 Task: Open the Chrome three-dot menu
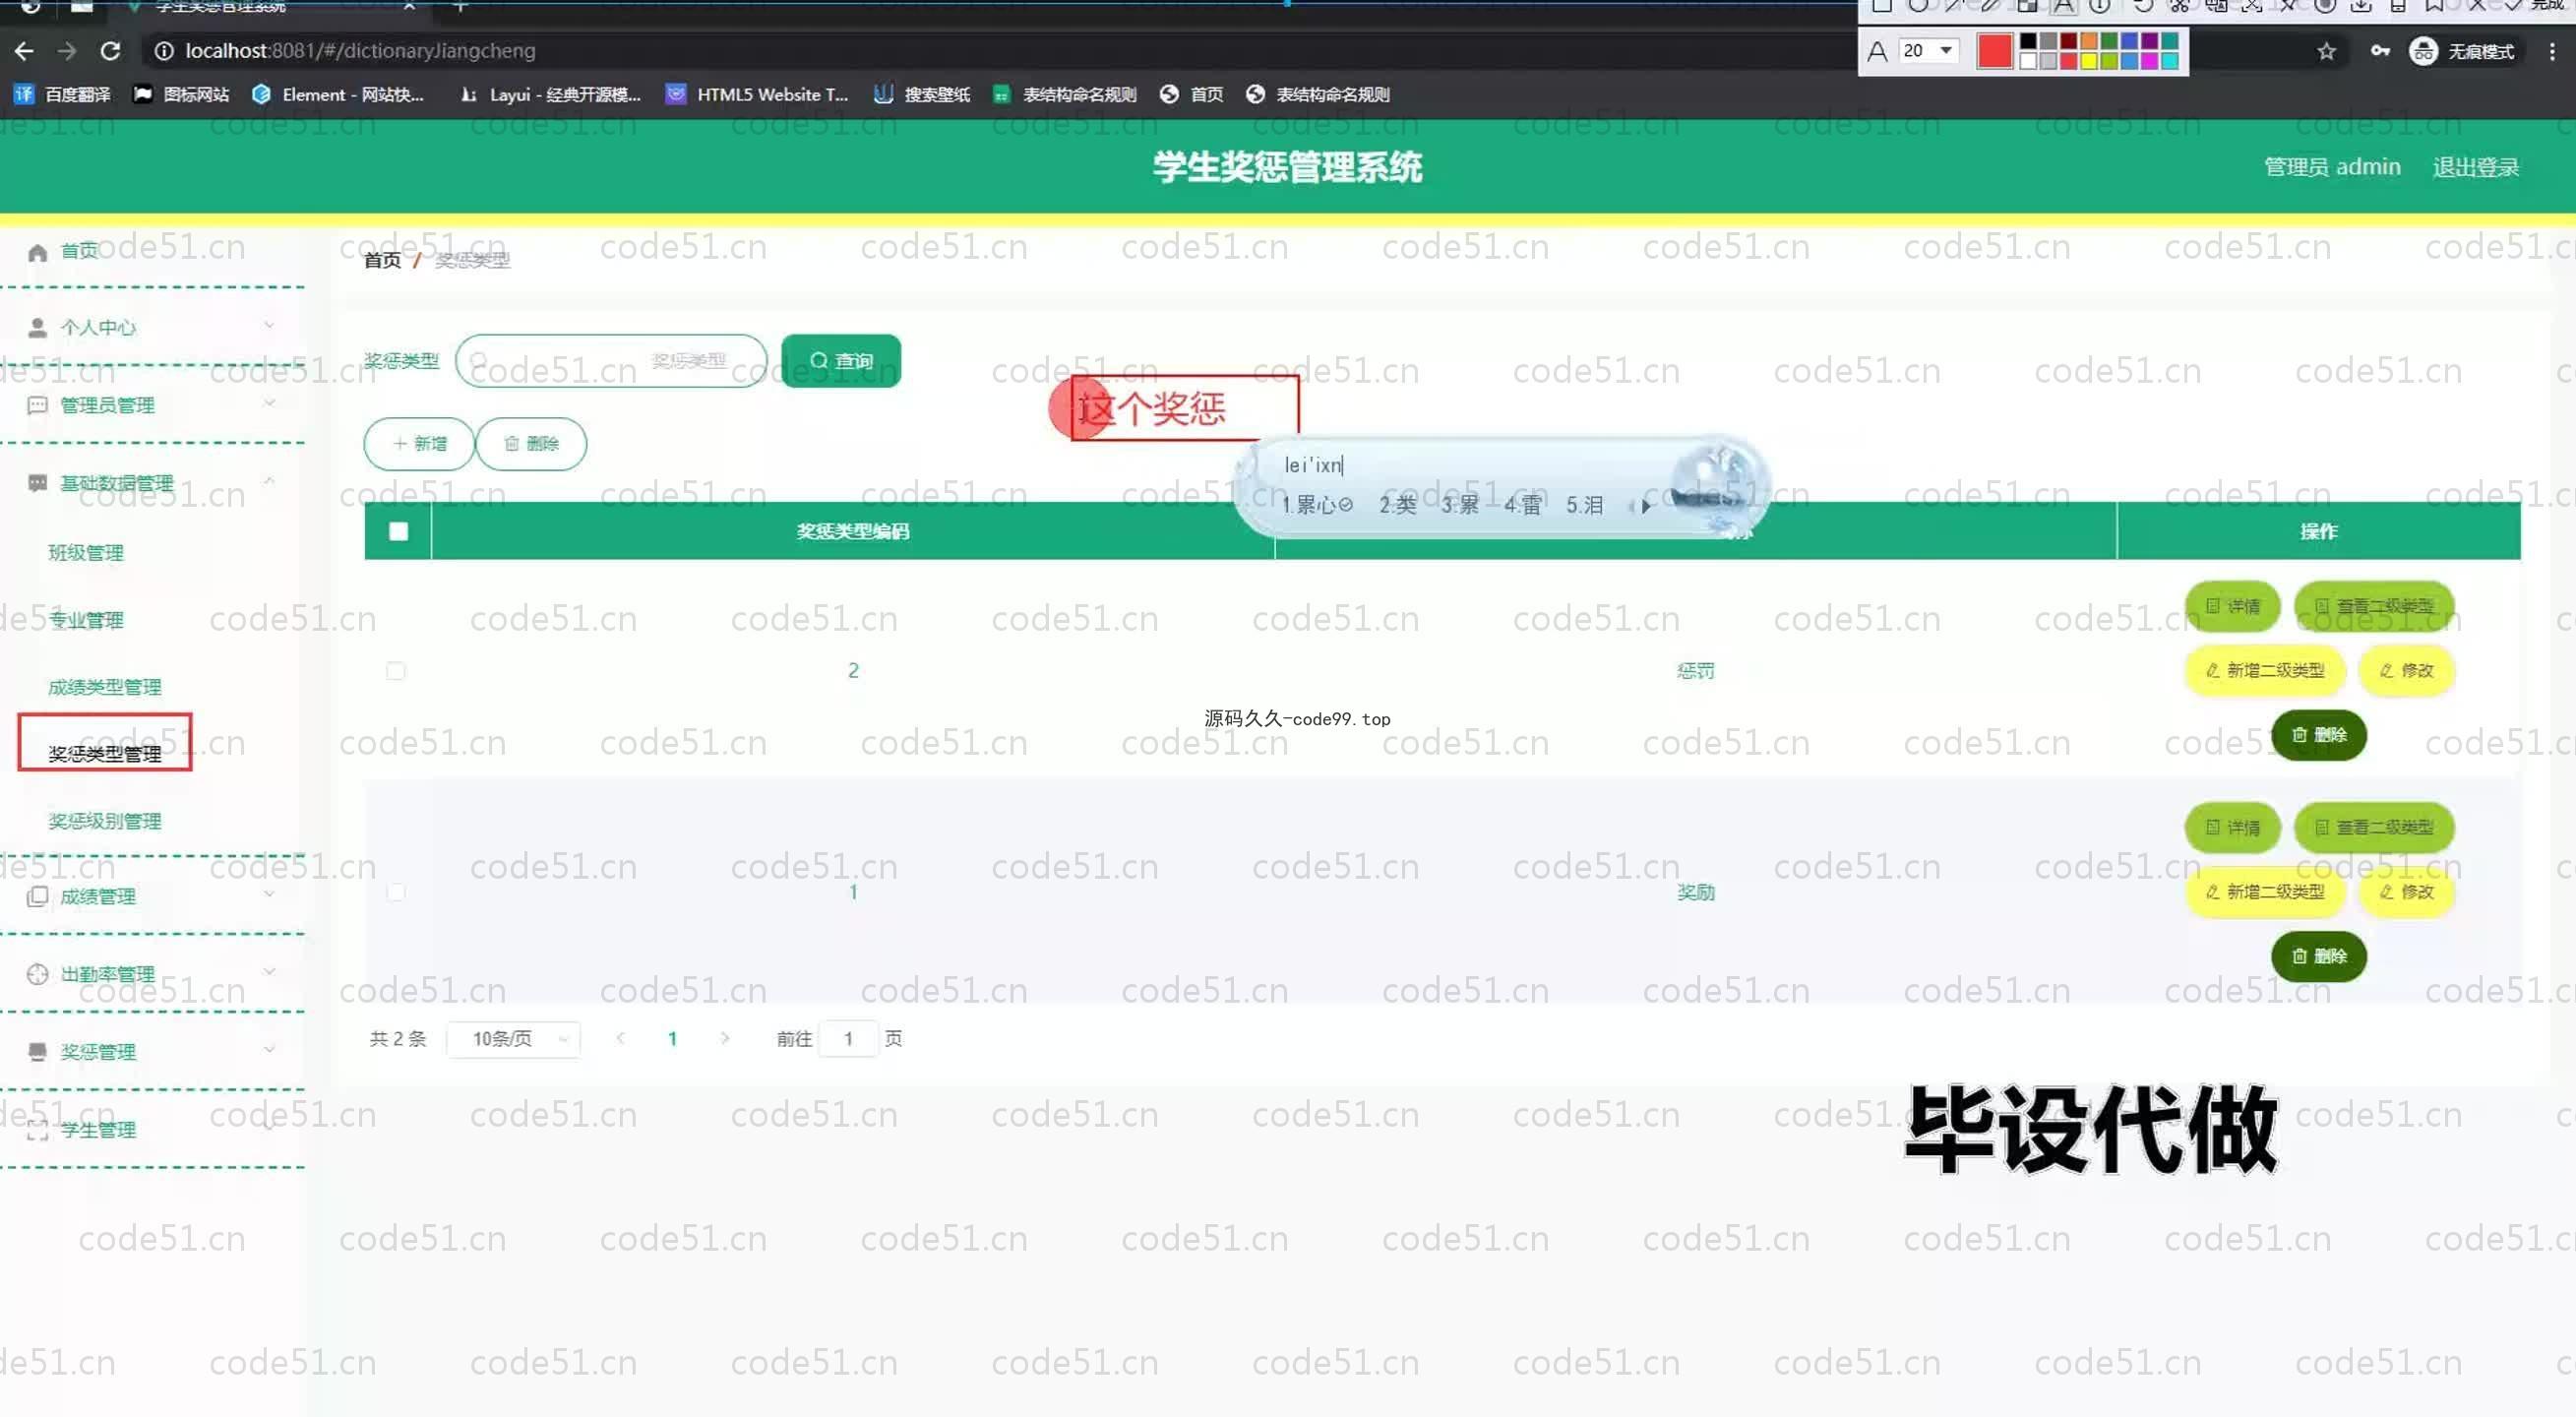pyautogui.click(x=2551, y=51)
